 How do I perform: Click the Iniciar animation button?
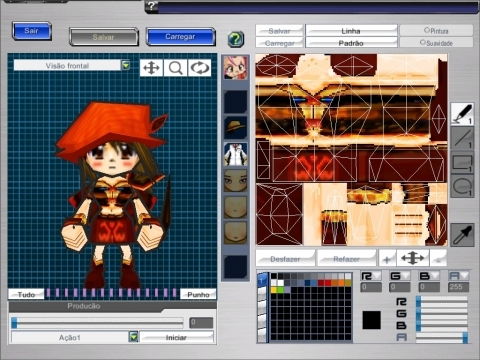pos(176,337)
